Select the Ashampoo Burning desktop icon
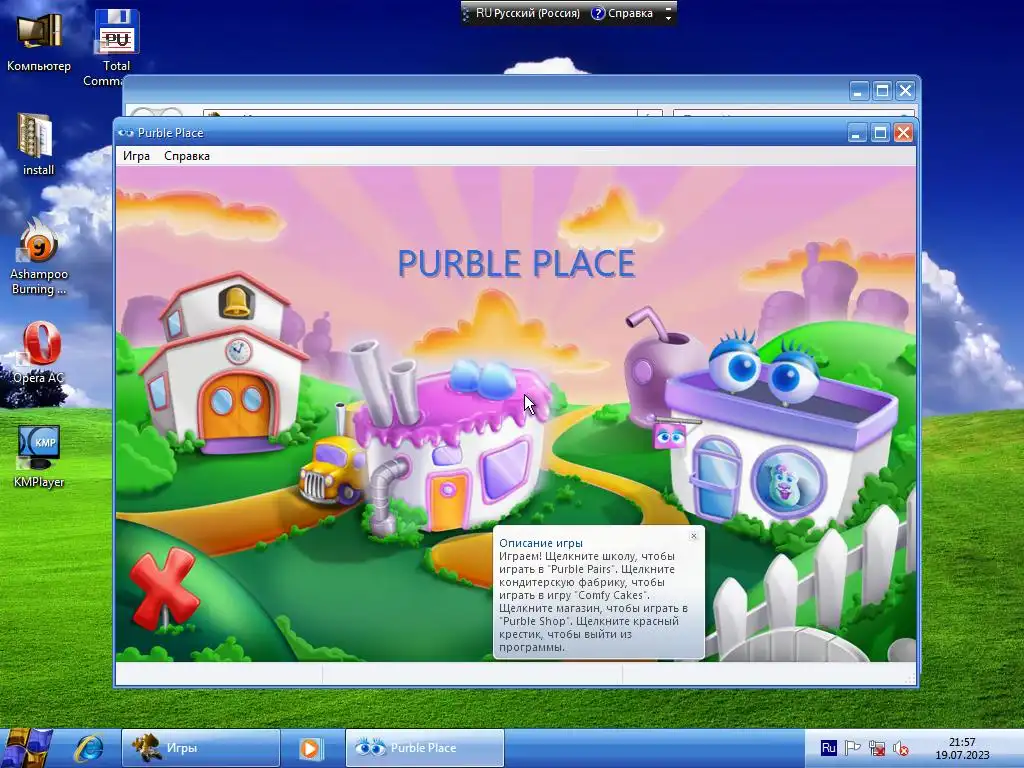The height and width of the screenshot is (768, 1024). [x=39, y=257]
